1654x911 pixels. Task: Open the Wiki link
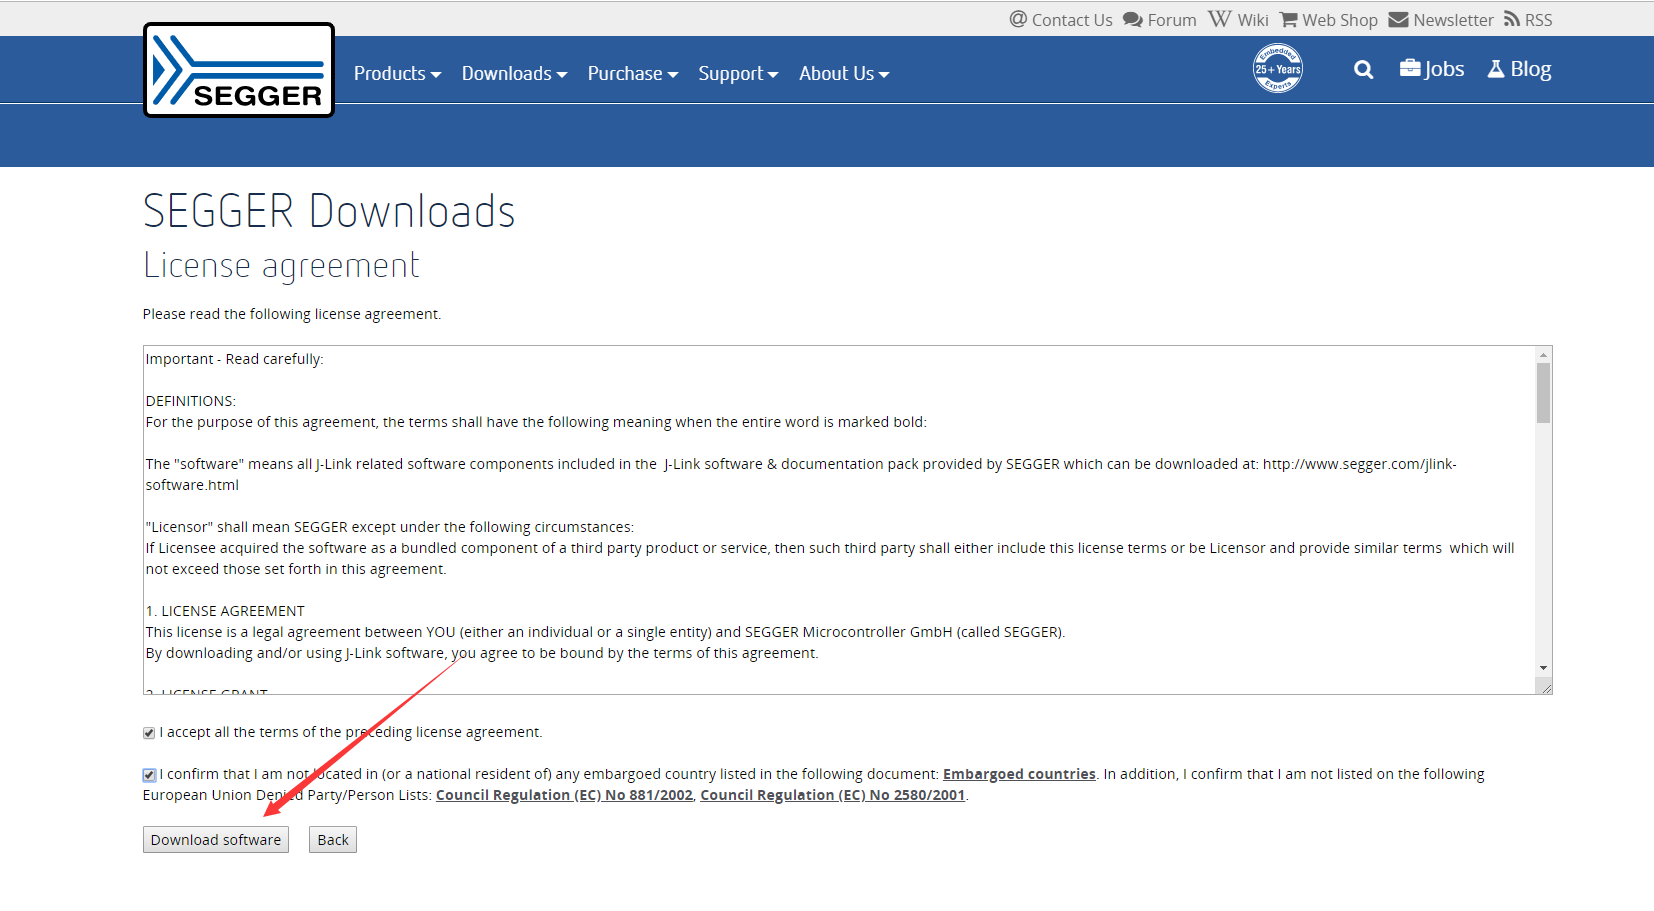point(1253,20)
